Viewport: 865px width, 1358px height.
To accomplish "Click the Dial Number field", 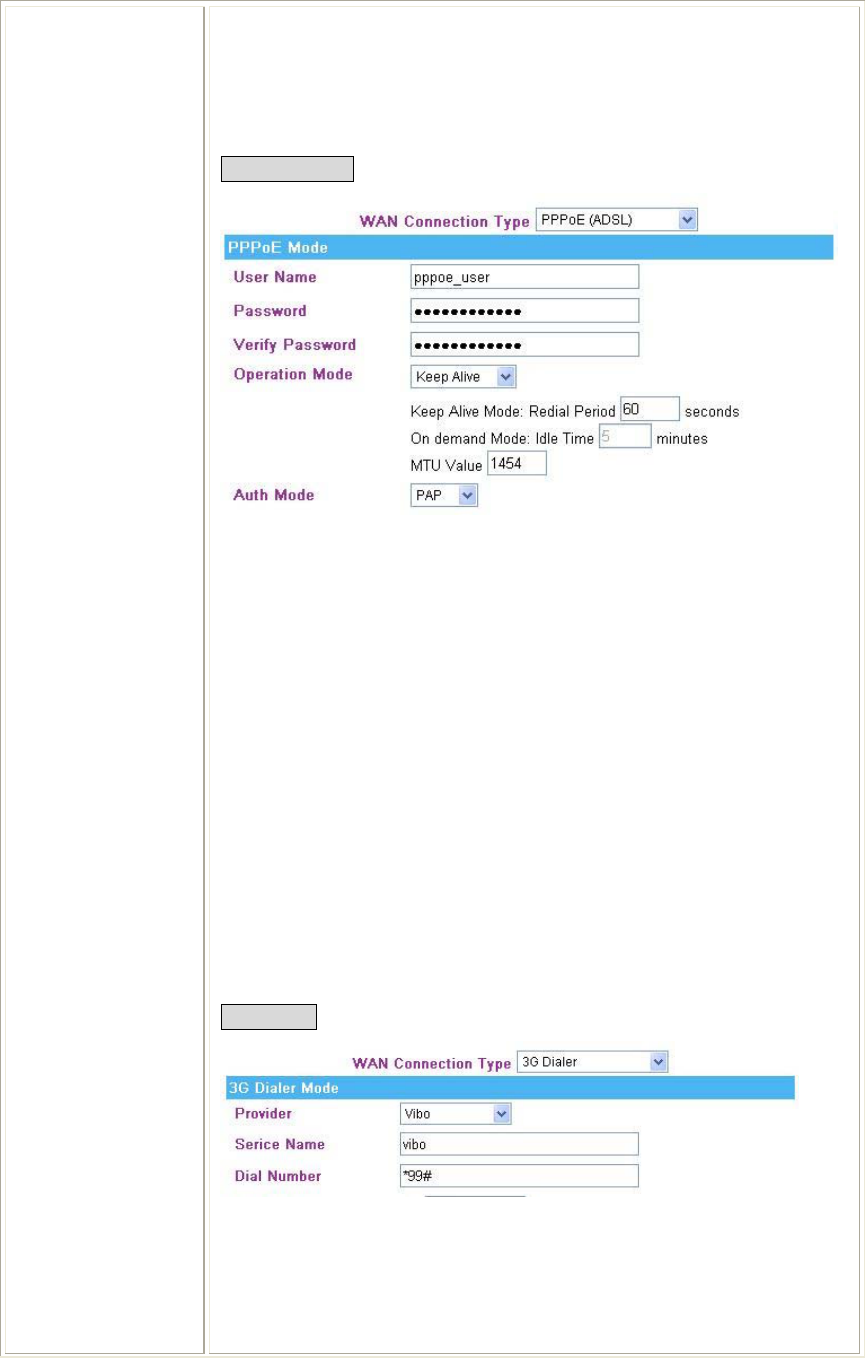I will (519, 1176).
